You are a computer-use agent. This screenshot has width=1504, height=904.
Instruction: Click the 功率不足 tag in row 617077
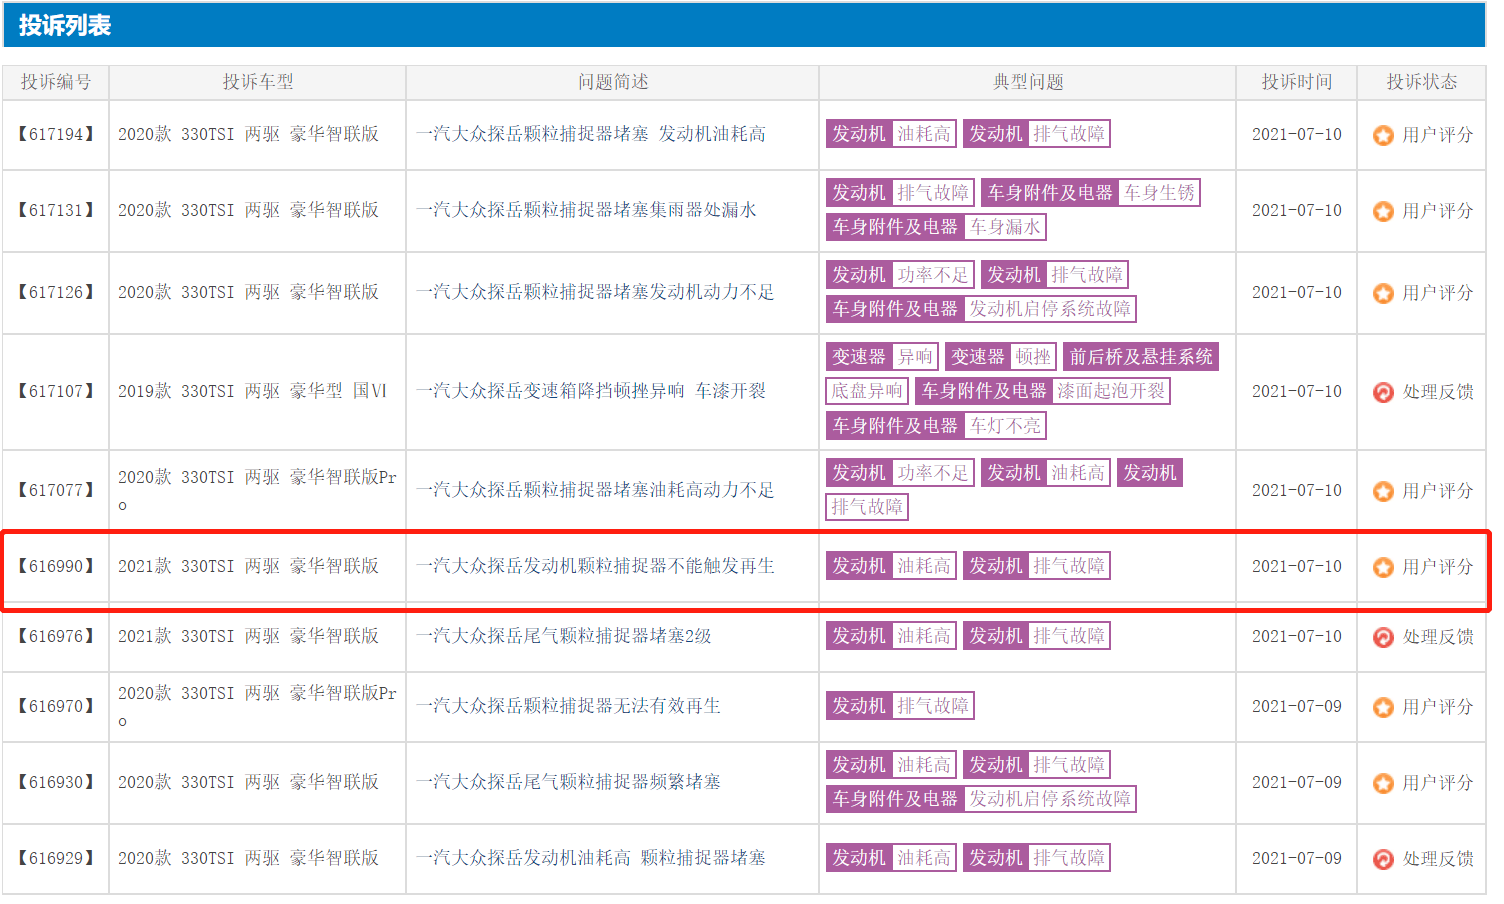pyautogui.click(x=933, y=473)
